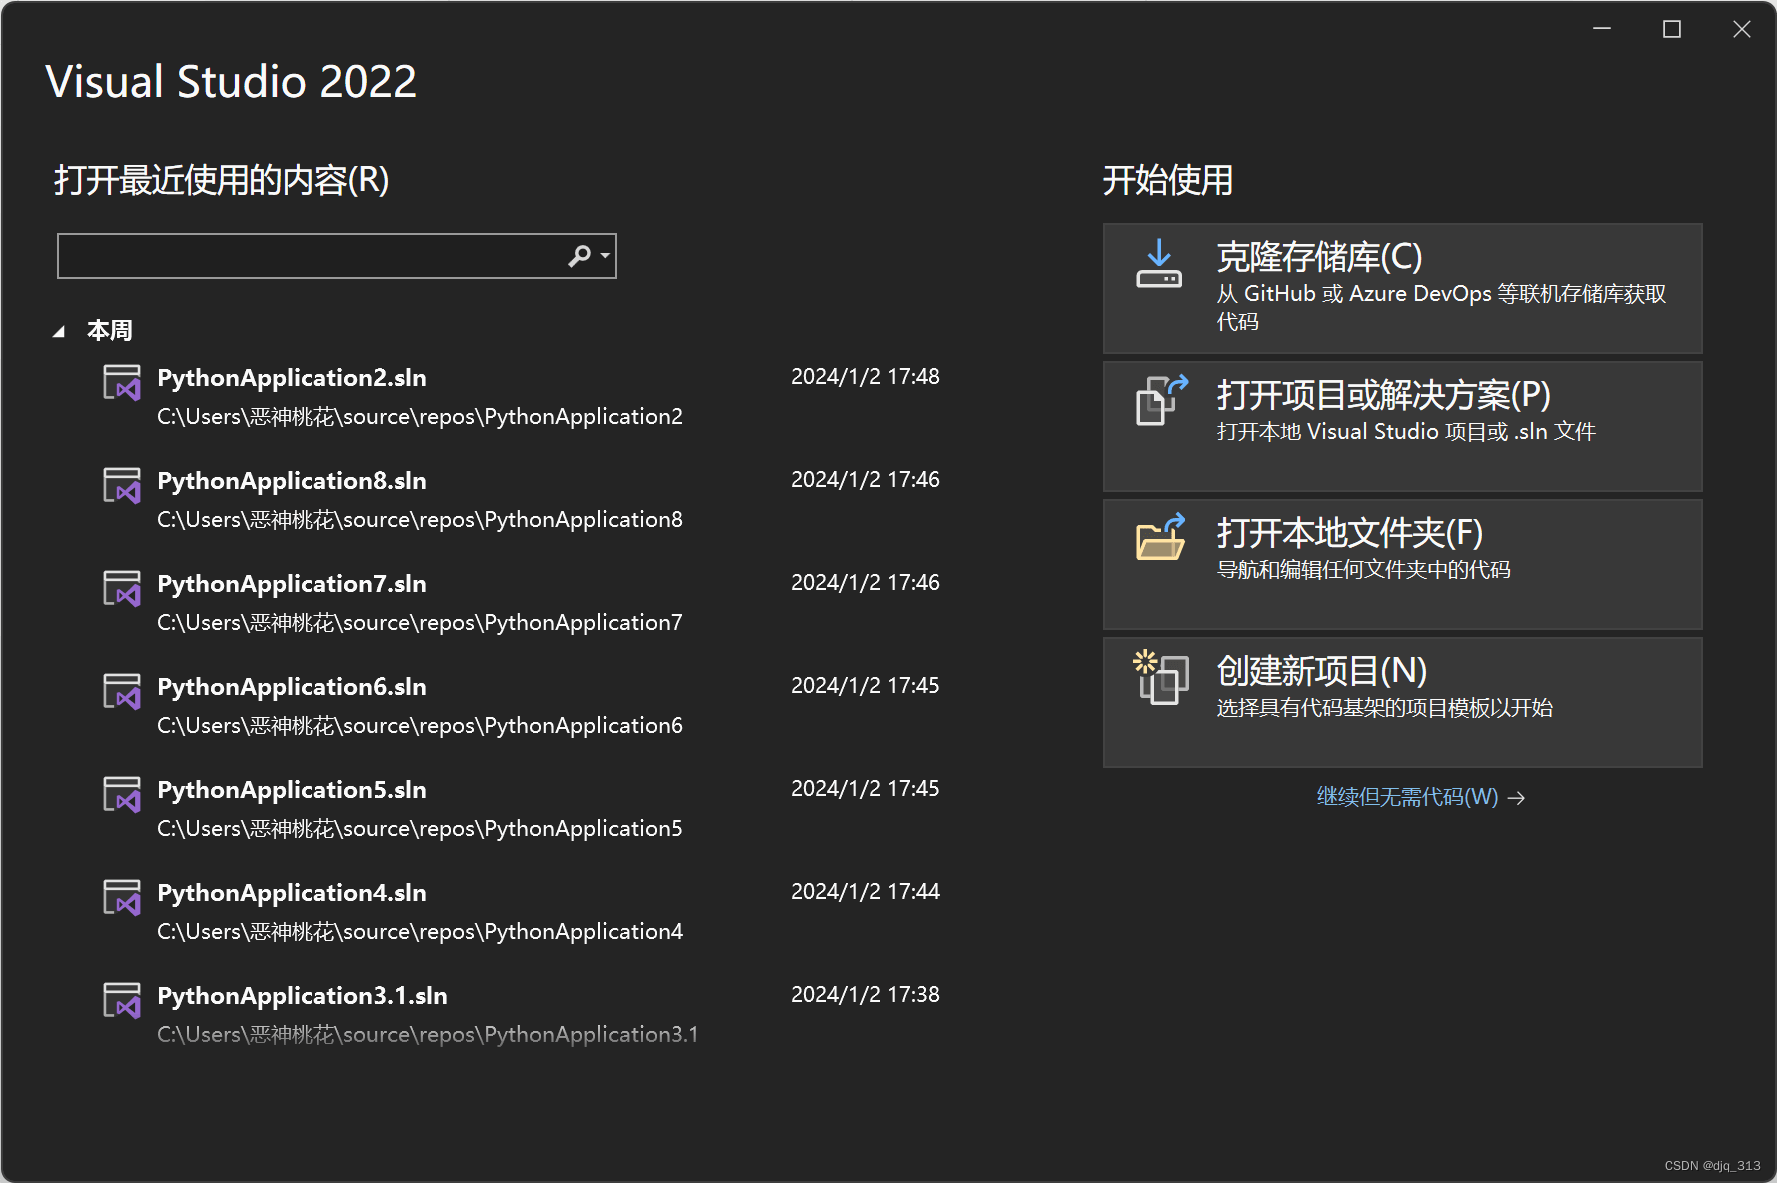The image size is (1777, 1183).
Task: Click the path ending in repos\PythonApplication7
Action: click(x=420, y=623)
